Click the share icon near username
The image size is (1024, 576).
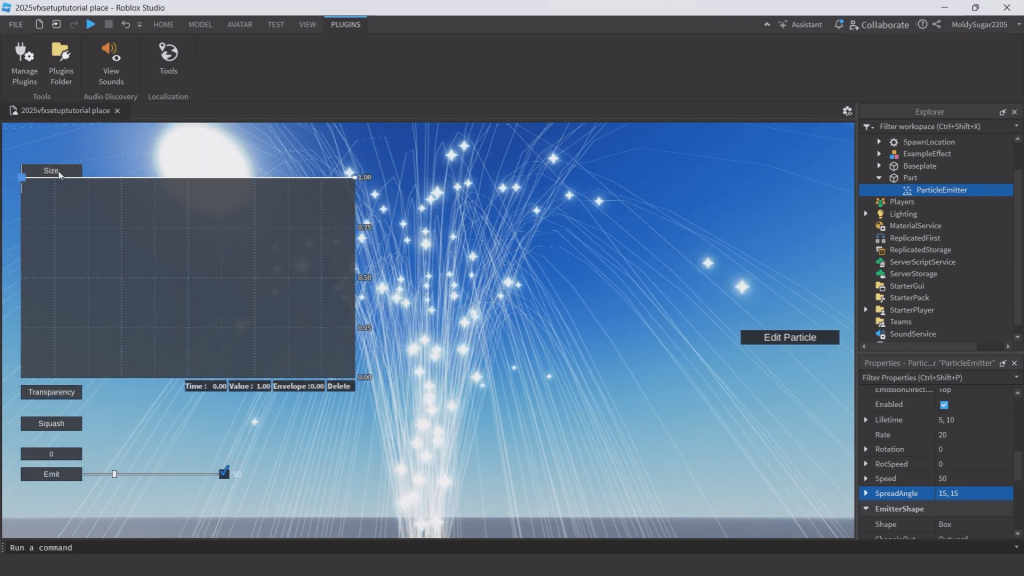tap(936, 24)
